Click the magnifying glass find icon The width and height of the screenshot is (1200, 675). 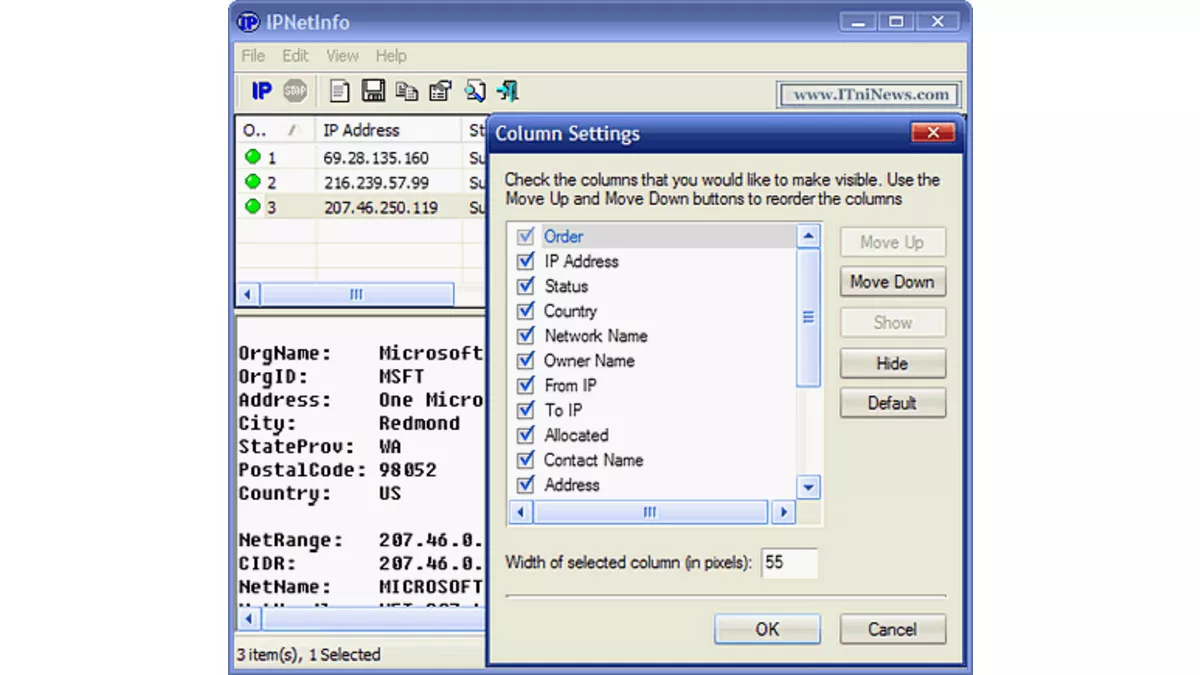point(474,92)
